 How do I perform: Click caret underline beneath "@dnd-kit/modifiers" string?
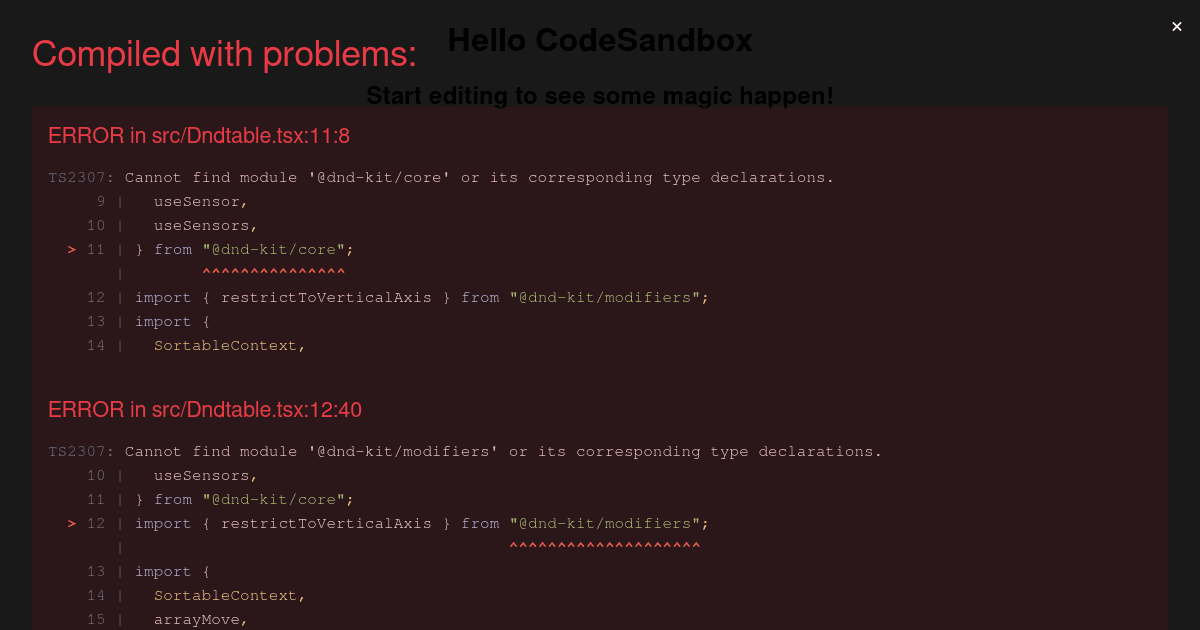coord(604,546)
